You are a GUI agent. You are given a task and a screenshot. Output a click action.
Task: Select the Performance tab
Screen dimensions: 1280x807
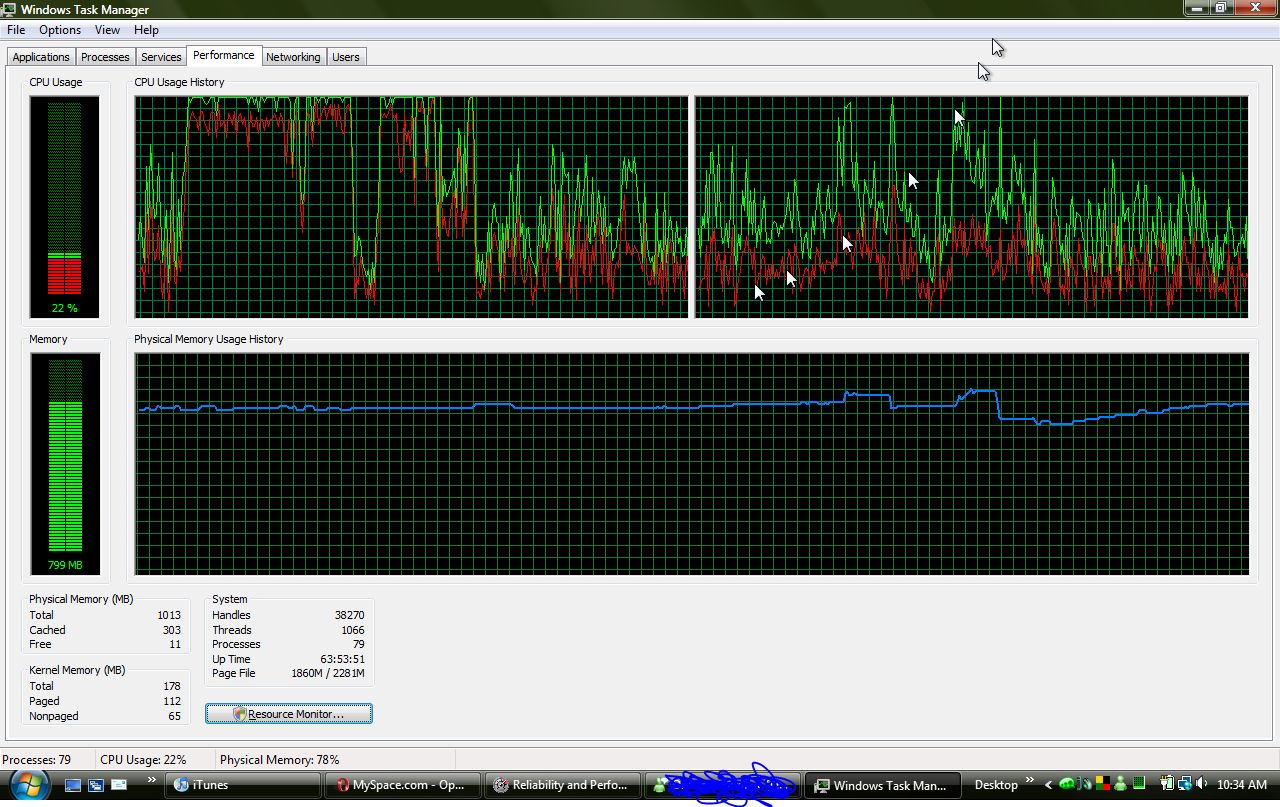coord(224,56)
